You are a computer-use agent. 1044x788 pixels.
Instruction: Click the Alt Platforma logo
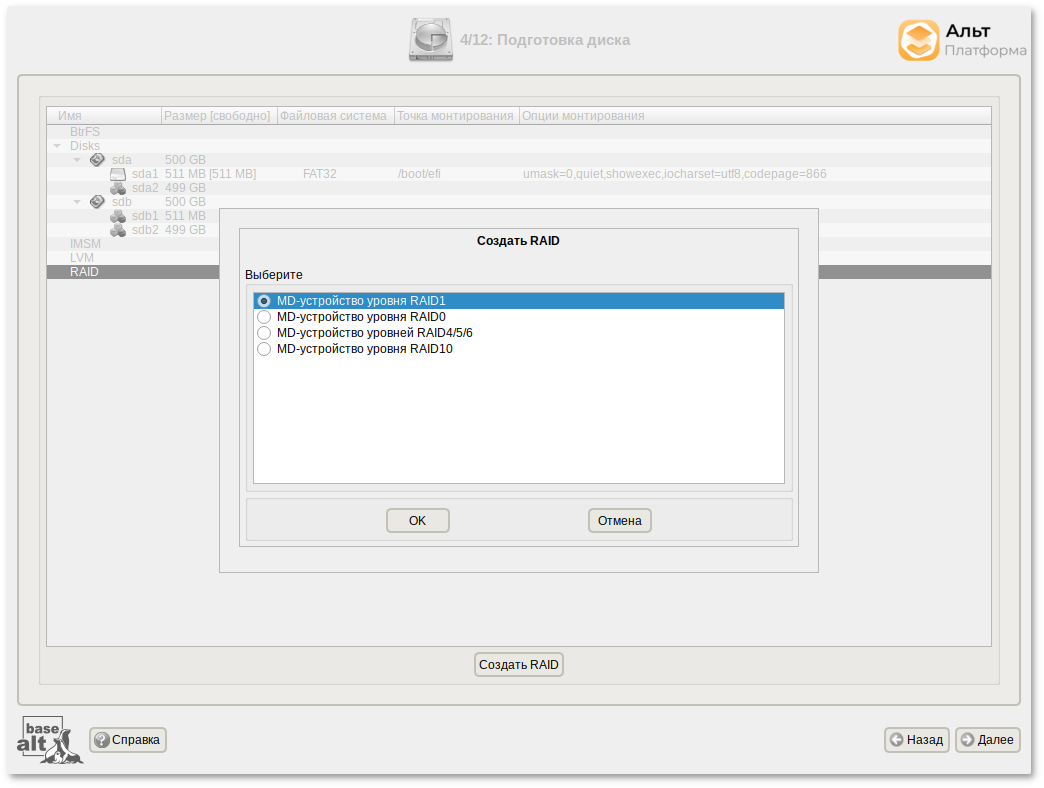pyautogui.click(x=961, y=41)
